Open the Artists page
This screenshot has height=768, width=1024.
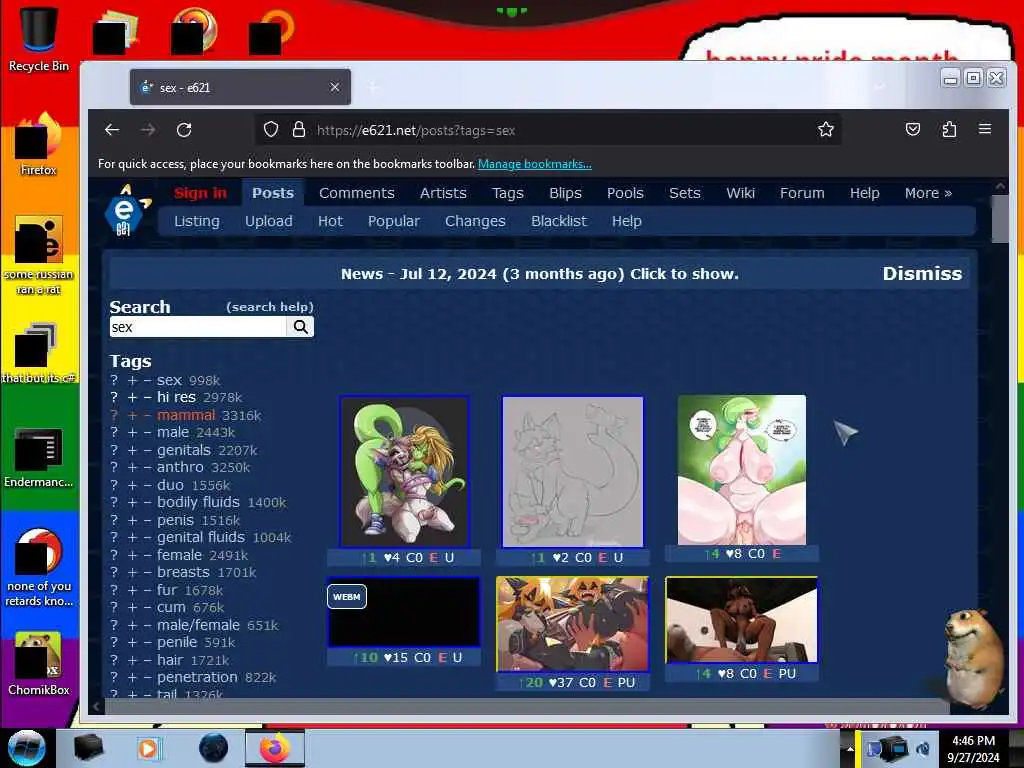coord(443,193)
